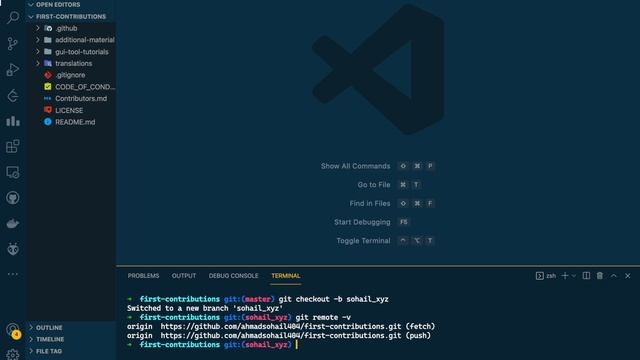Open the Remote Explorer view
Image resolution: width=640 pixels, height=360 pixels.
(x=13, y=172)
